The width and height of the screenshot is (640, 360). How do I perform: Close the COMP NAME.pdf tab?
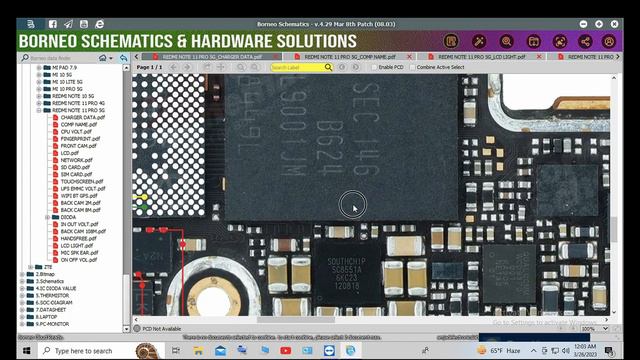click(x=409, y=57)
